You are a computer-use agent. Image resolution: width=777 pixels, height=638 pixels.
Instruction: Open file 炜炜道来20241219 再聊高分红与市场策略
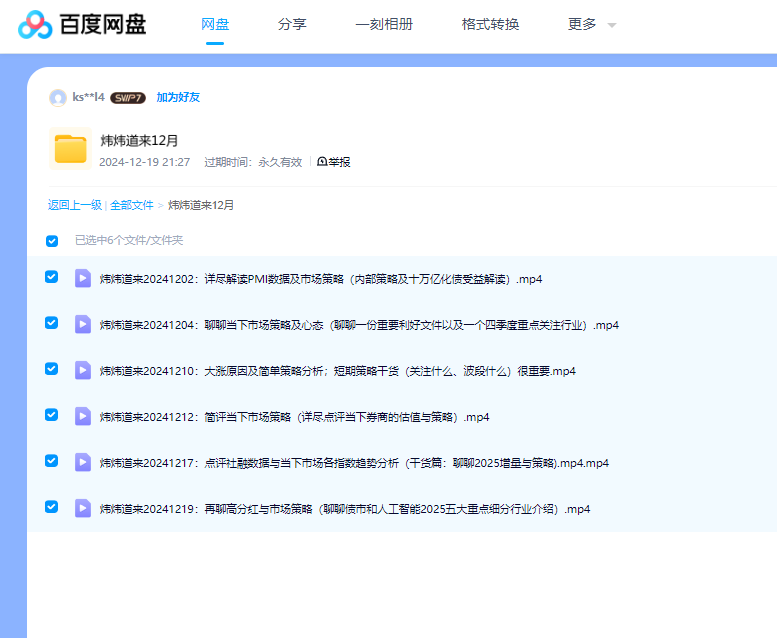tap(345, 509)
